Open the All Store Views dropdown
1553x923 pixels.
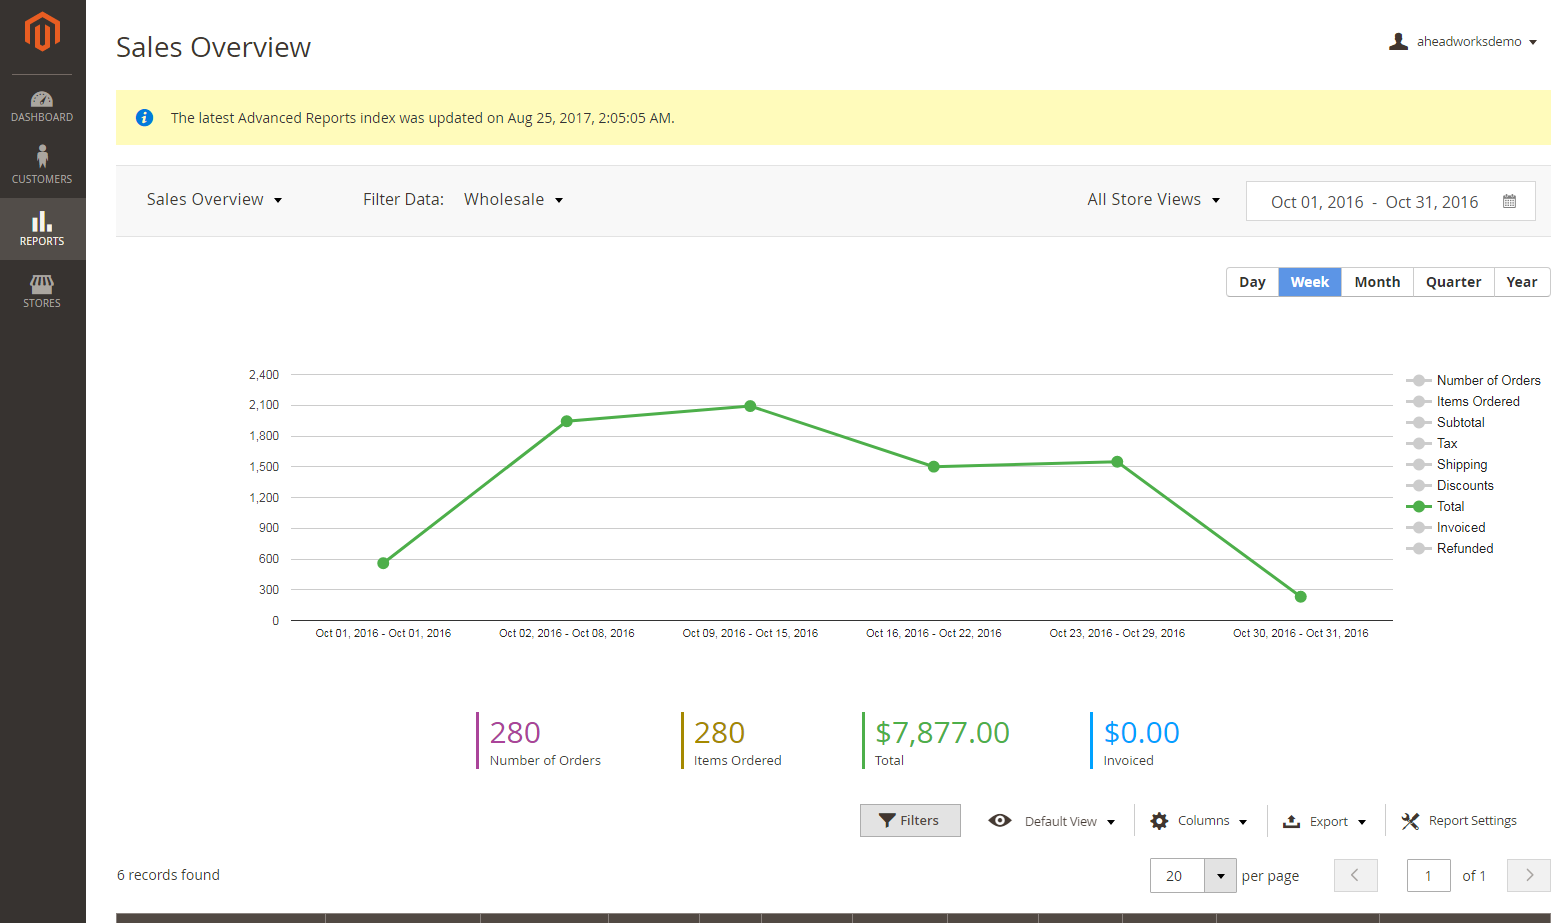[1153, 200]
